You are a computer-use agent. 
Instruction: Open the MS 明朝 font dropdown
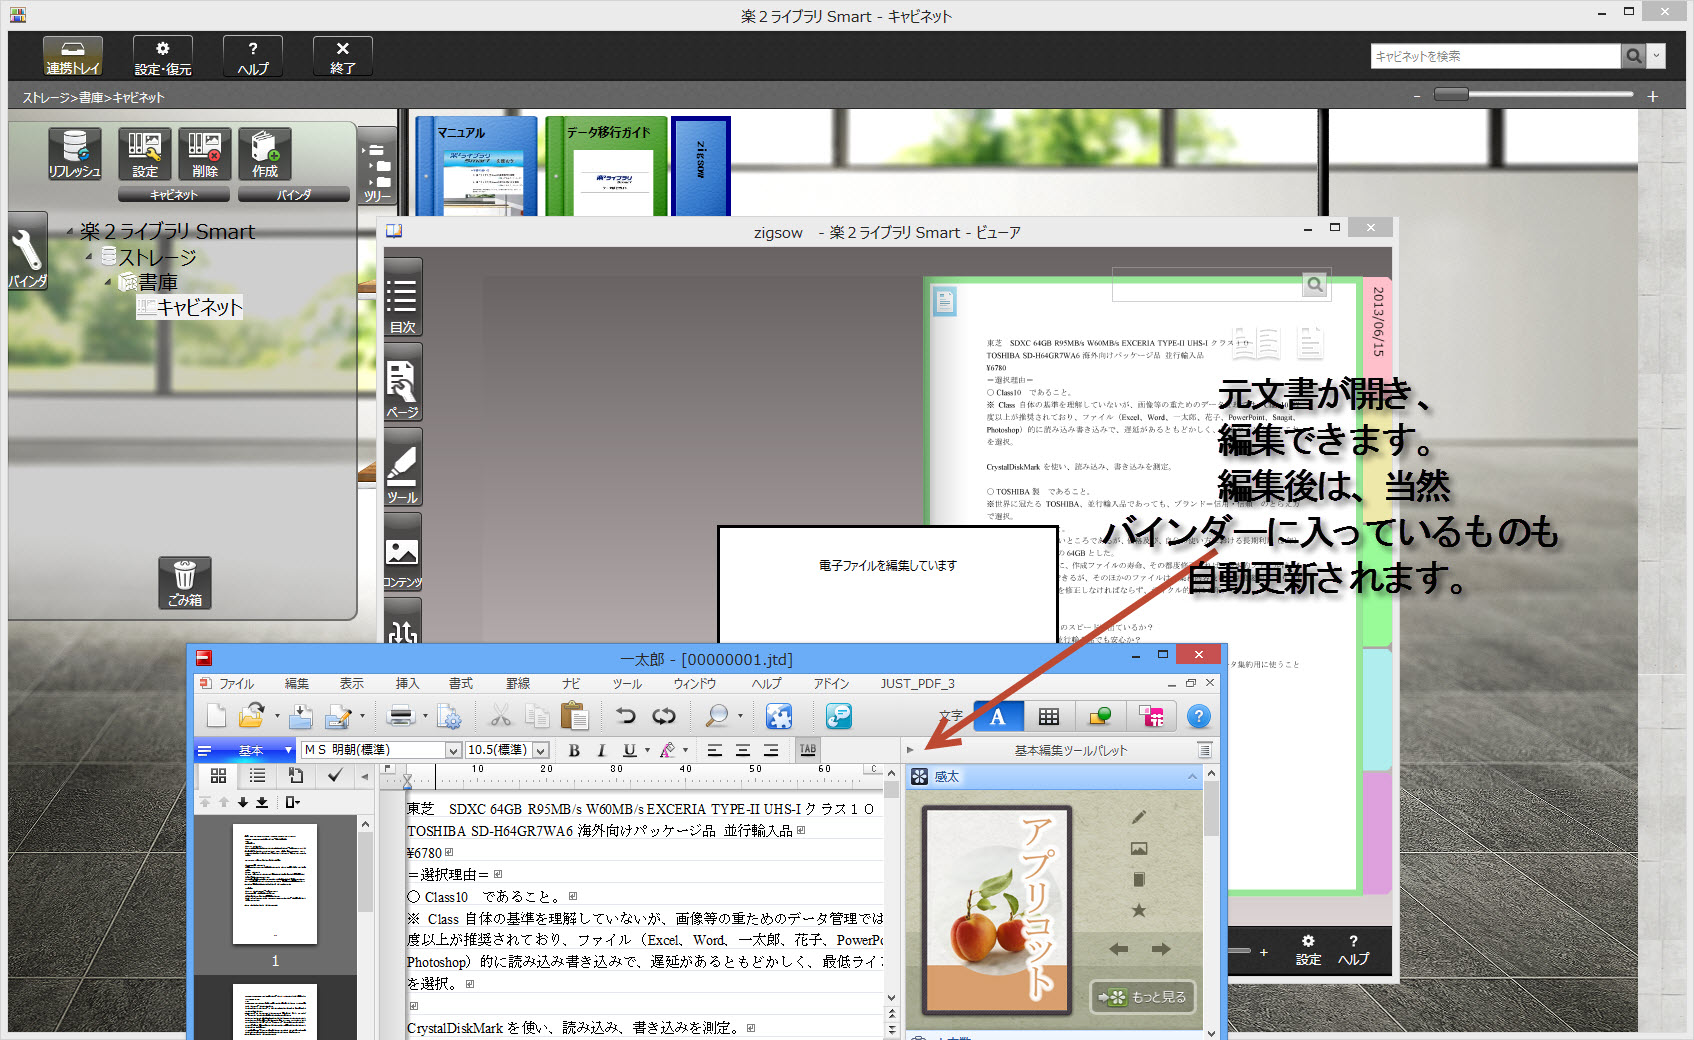pos(453,750)
